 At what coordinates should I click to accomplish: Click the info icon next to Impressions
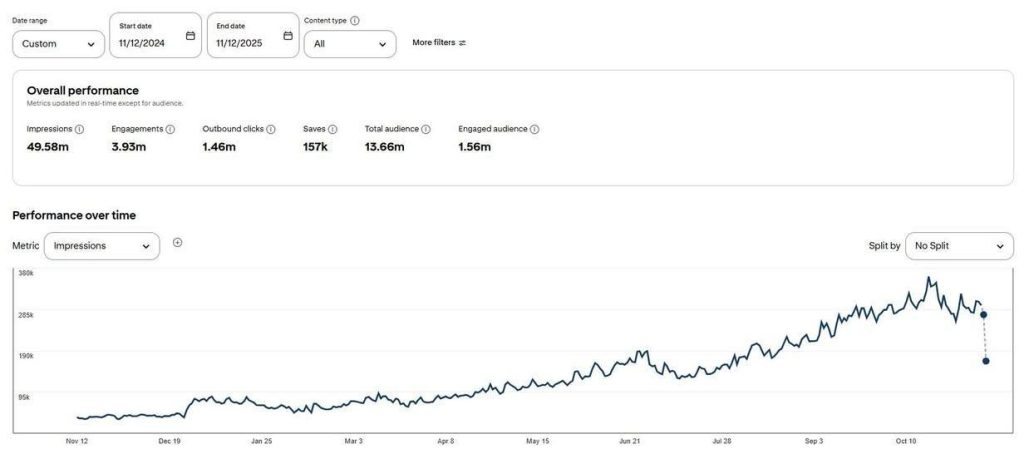pyautogui.click(x=80, y=129)
